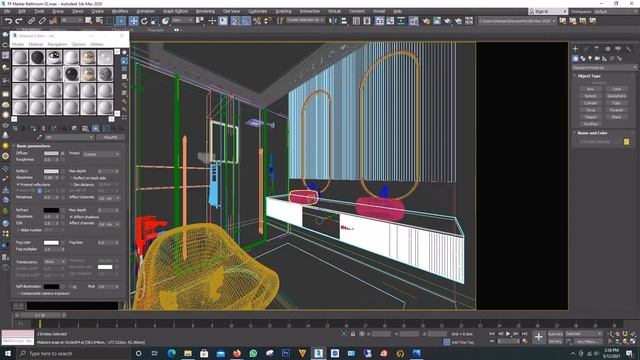The image size is (640, 360).
Task: Open the Hierarchy tab in command panel
Action: (x=597, y=49)
